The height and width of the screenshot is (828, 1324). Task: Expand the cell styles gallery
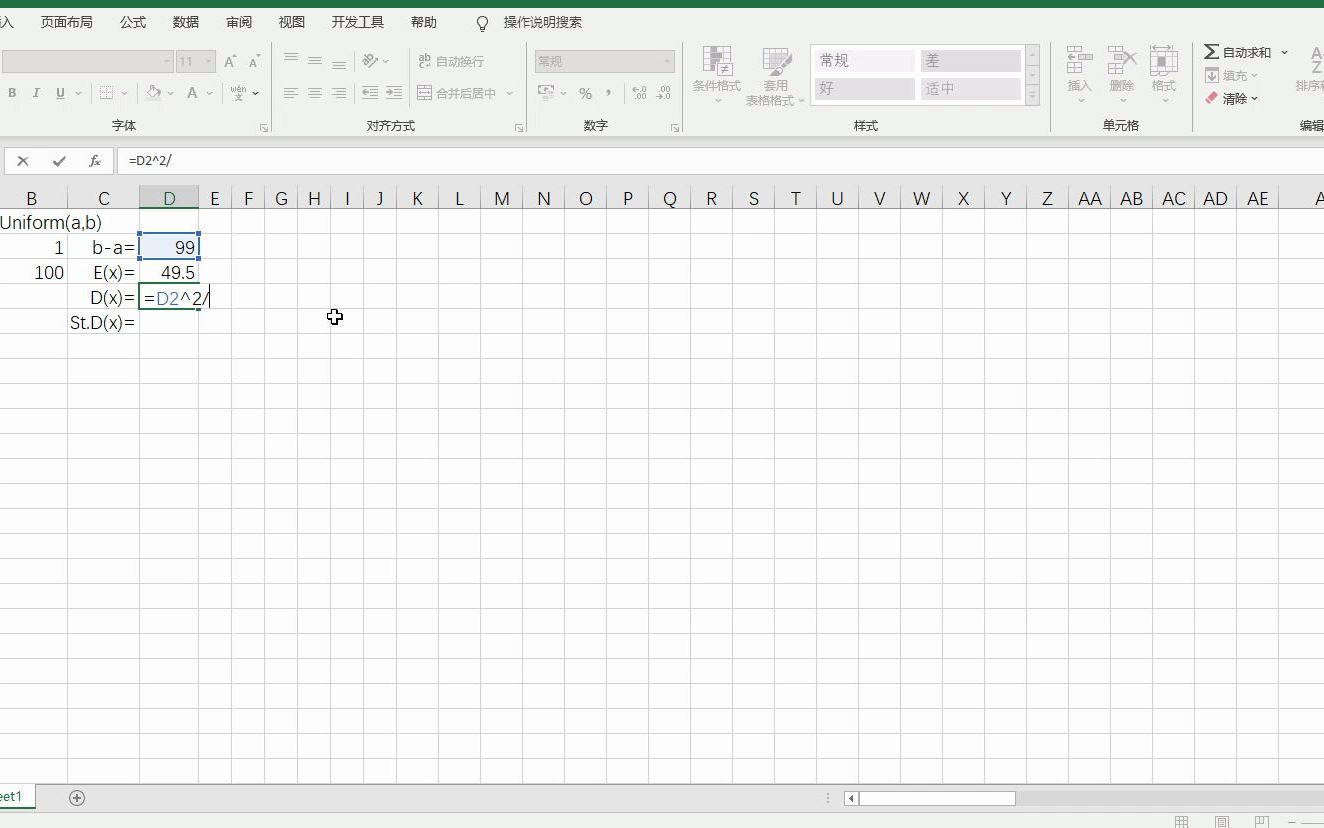tap(1032, 96)
